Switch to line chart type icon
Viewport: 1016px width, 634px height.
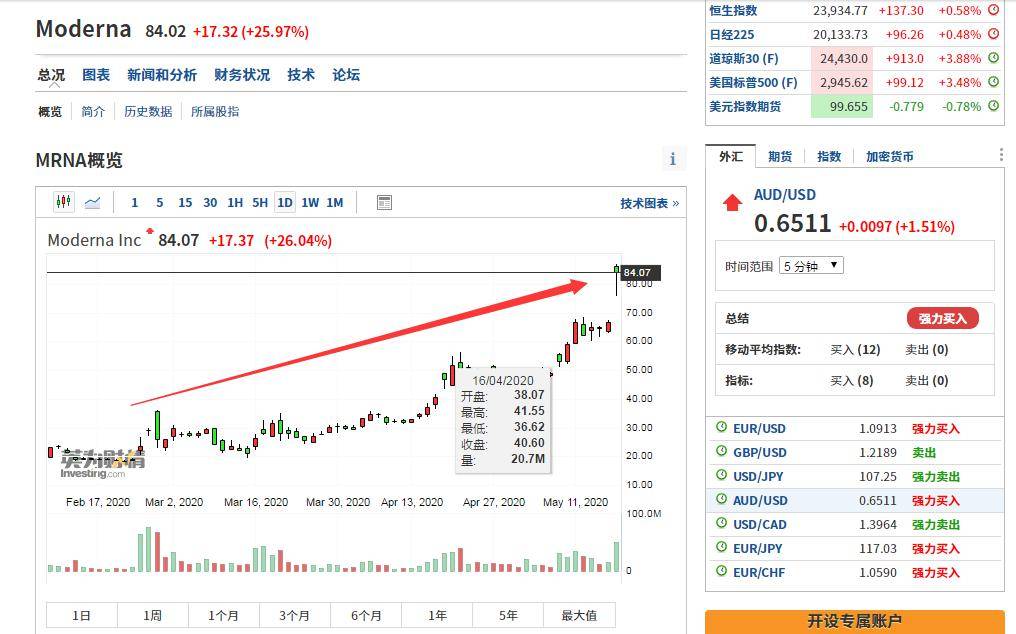(93, 203)
